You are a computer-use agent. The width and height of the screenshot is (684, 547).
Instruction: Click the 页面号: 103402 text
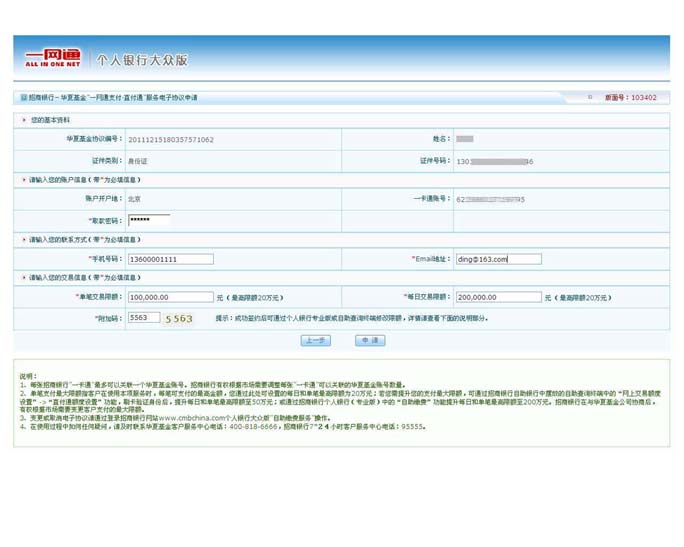(x=630, y=97)
